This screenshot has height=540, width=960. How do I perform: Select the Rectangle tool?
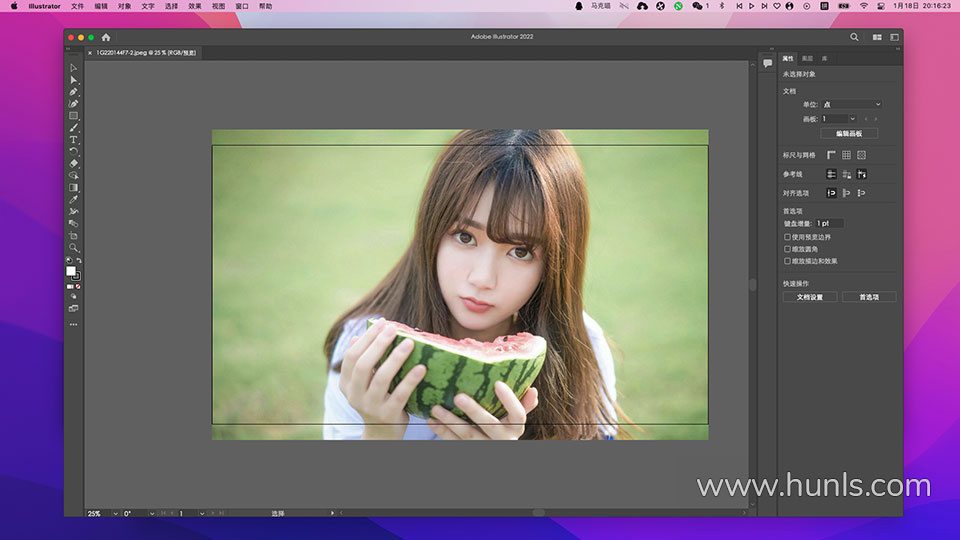(73, 116)
